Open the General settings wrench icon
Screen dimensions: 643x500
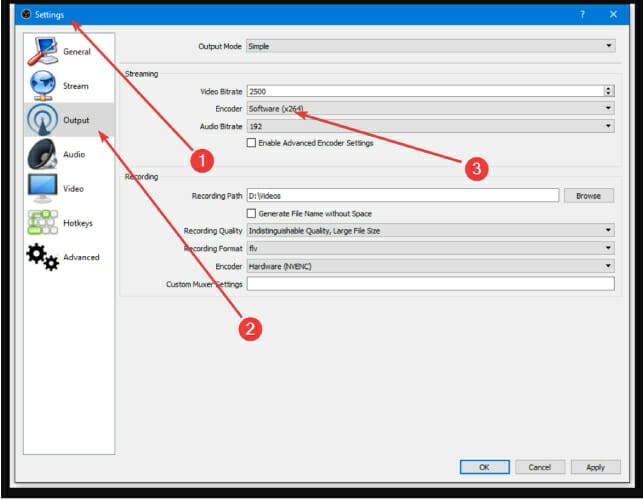[x=42, y=51]
